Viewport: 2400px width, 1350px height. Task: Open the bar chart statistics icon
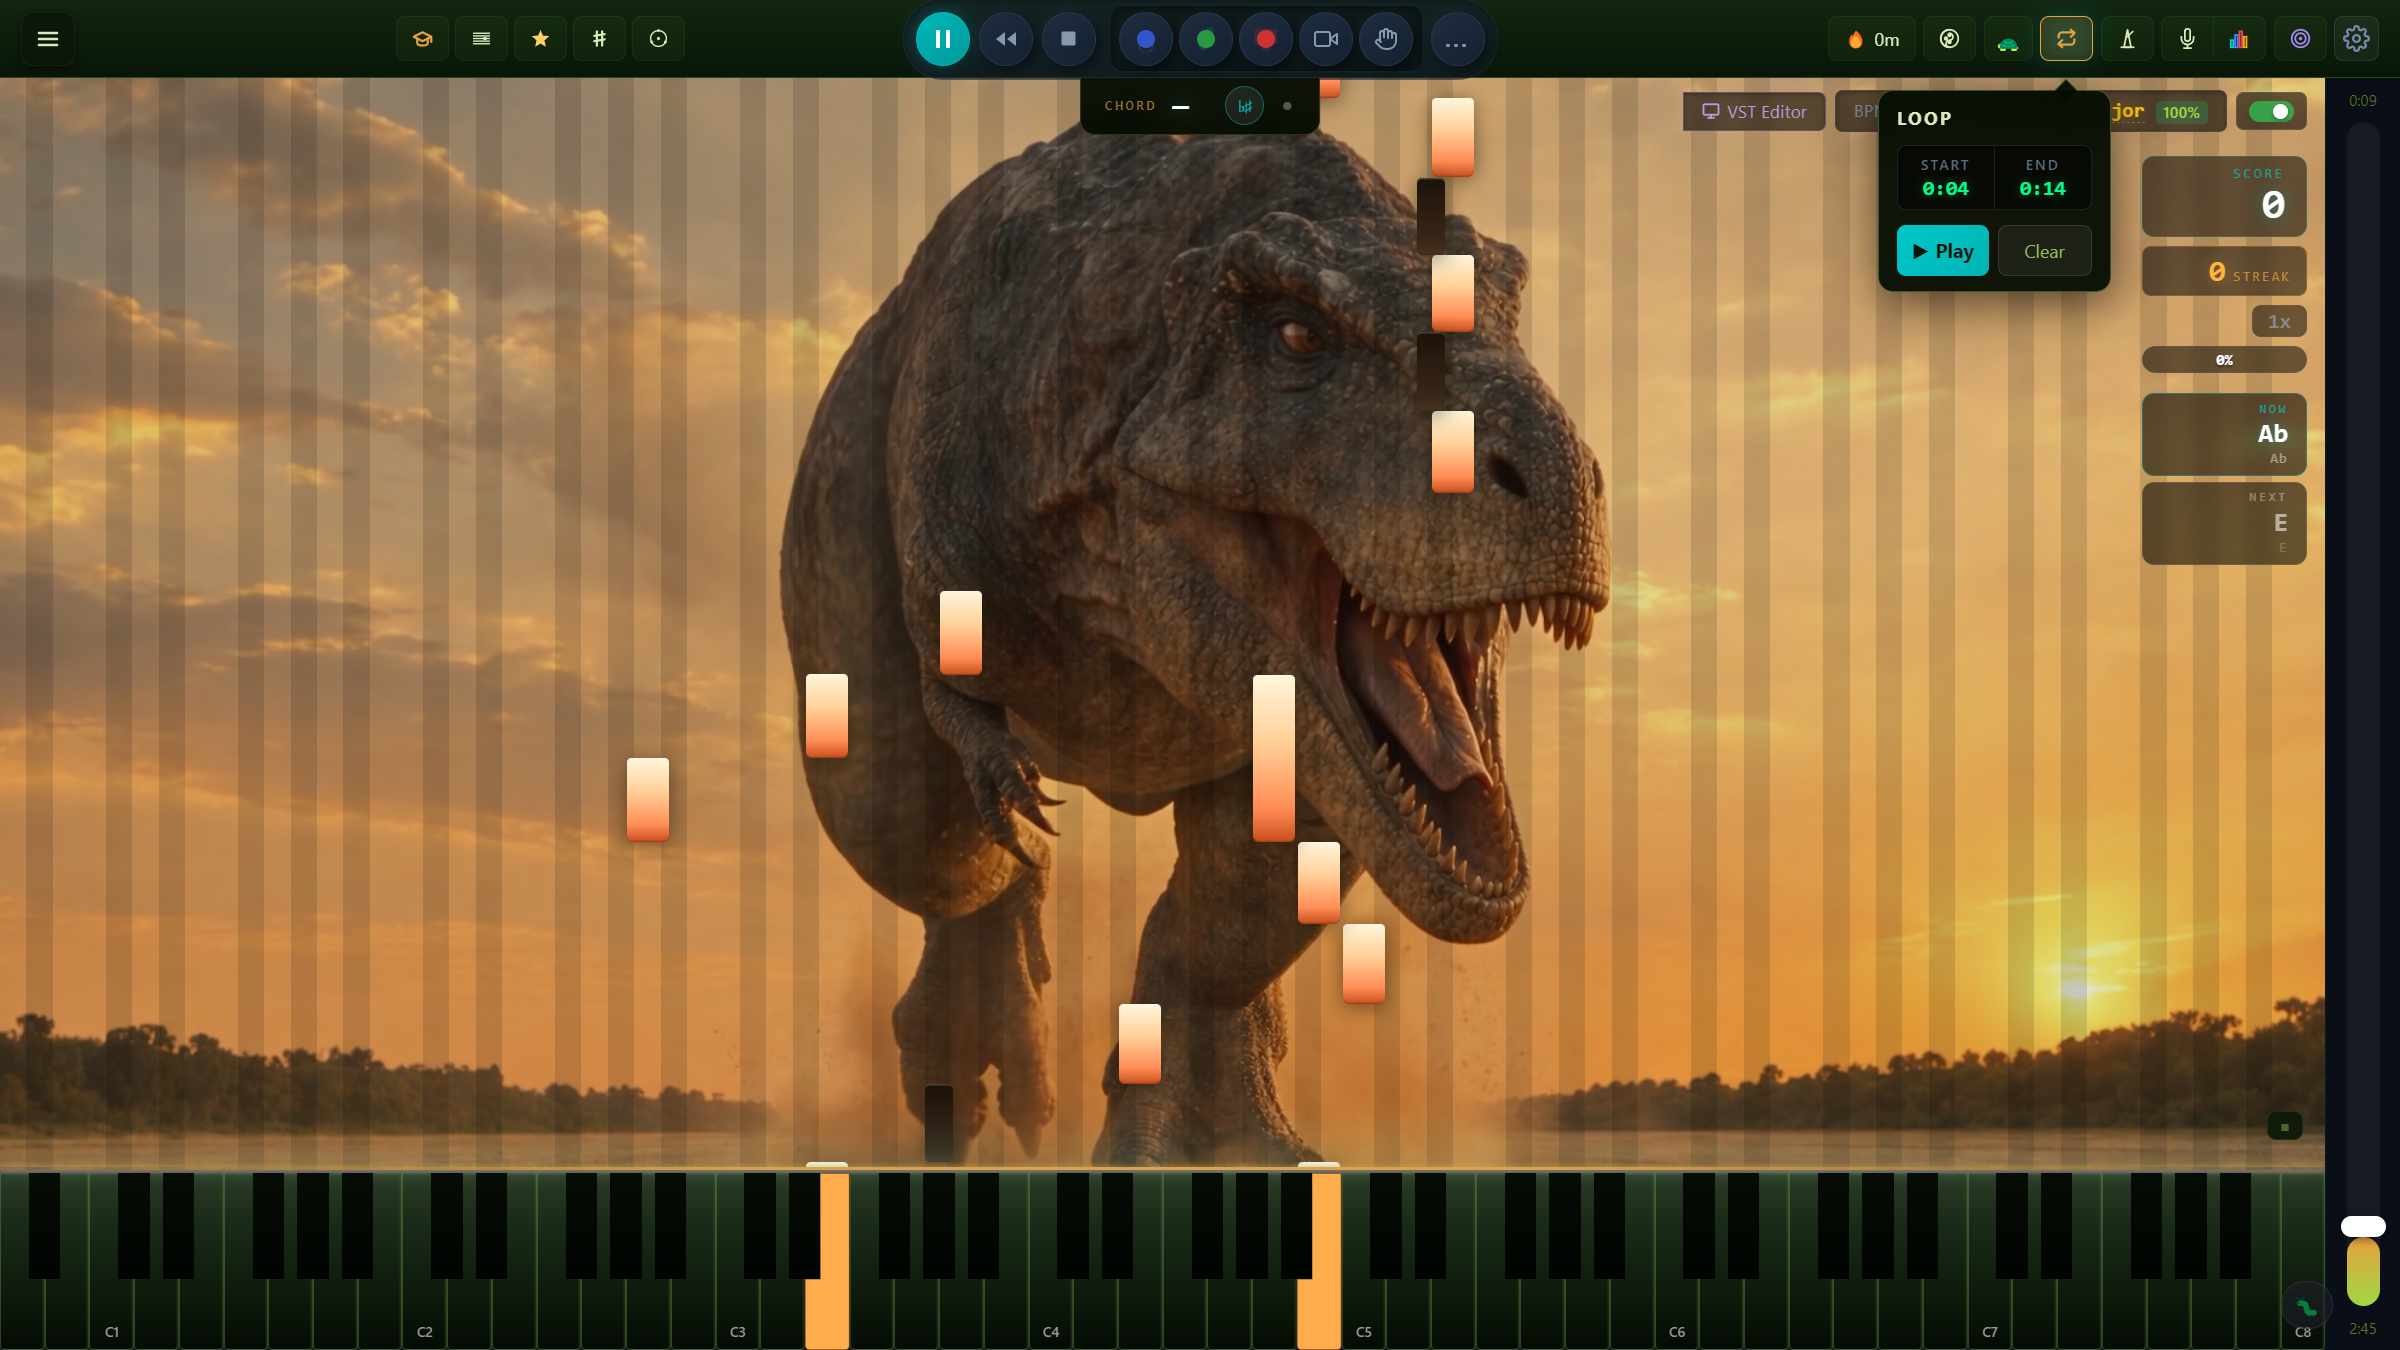point(2239,39)
